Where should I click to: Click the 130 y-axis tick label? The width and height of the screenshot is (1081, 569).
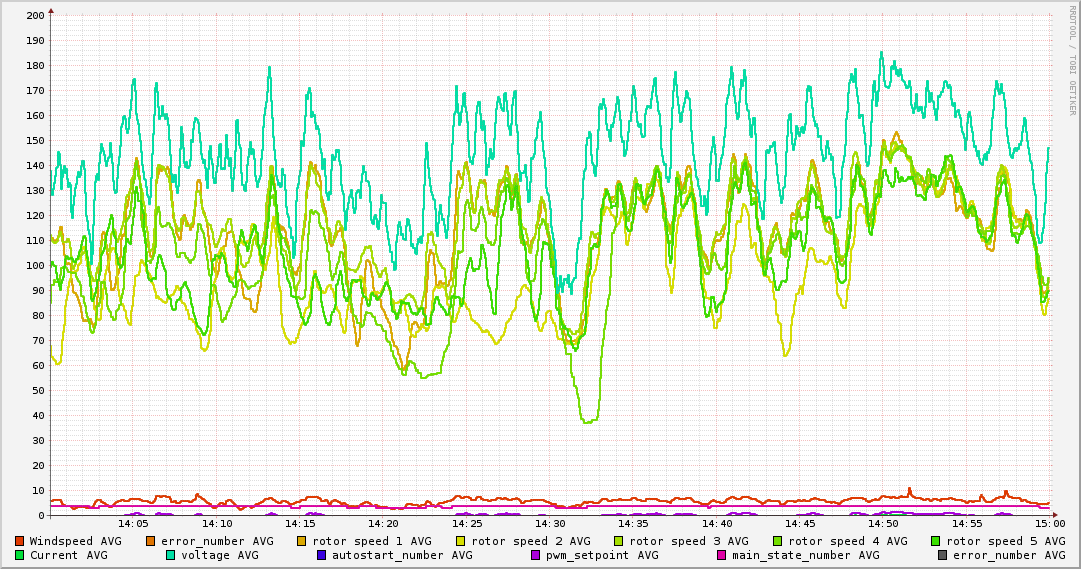click(x=34, y=190)
